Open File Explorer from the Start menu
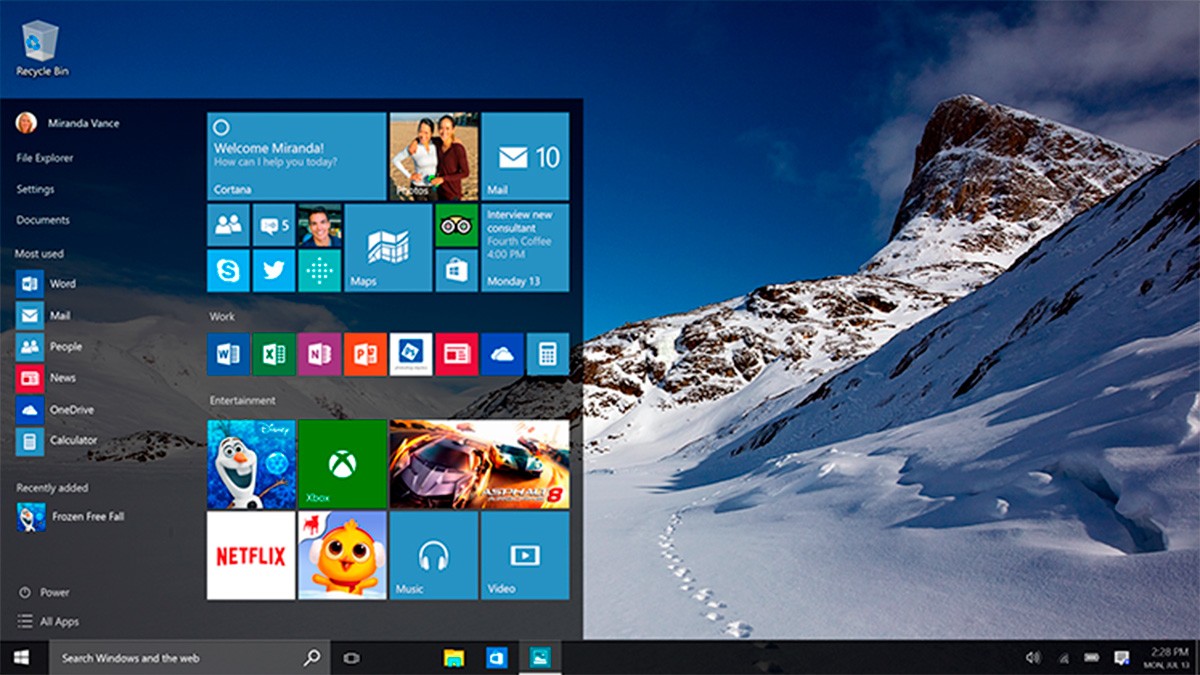The height and width of the screenshot is (675, 1200). click(x=45, y=157)
